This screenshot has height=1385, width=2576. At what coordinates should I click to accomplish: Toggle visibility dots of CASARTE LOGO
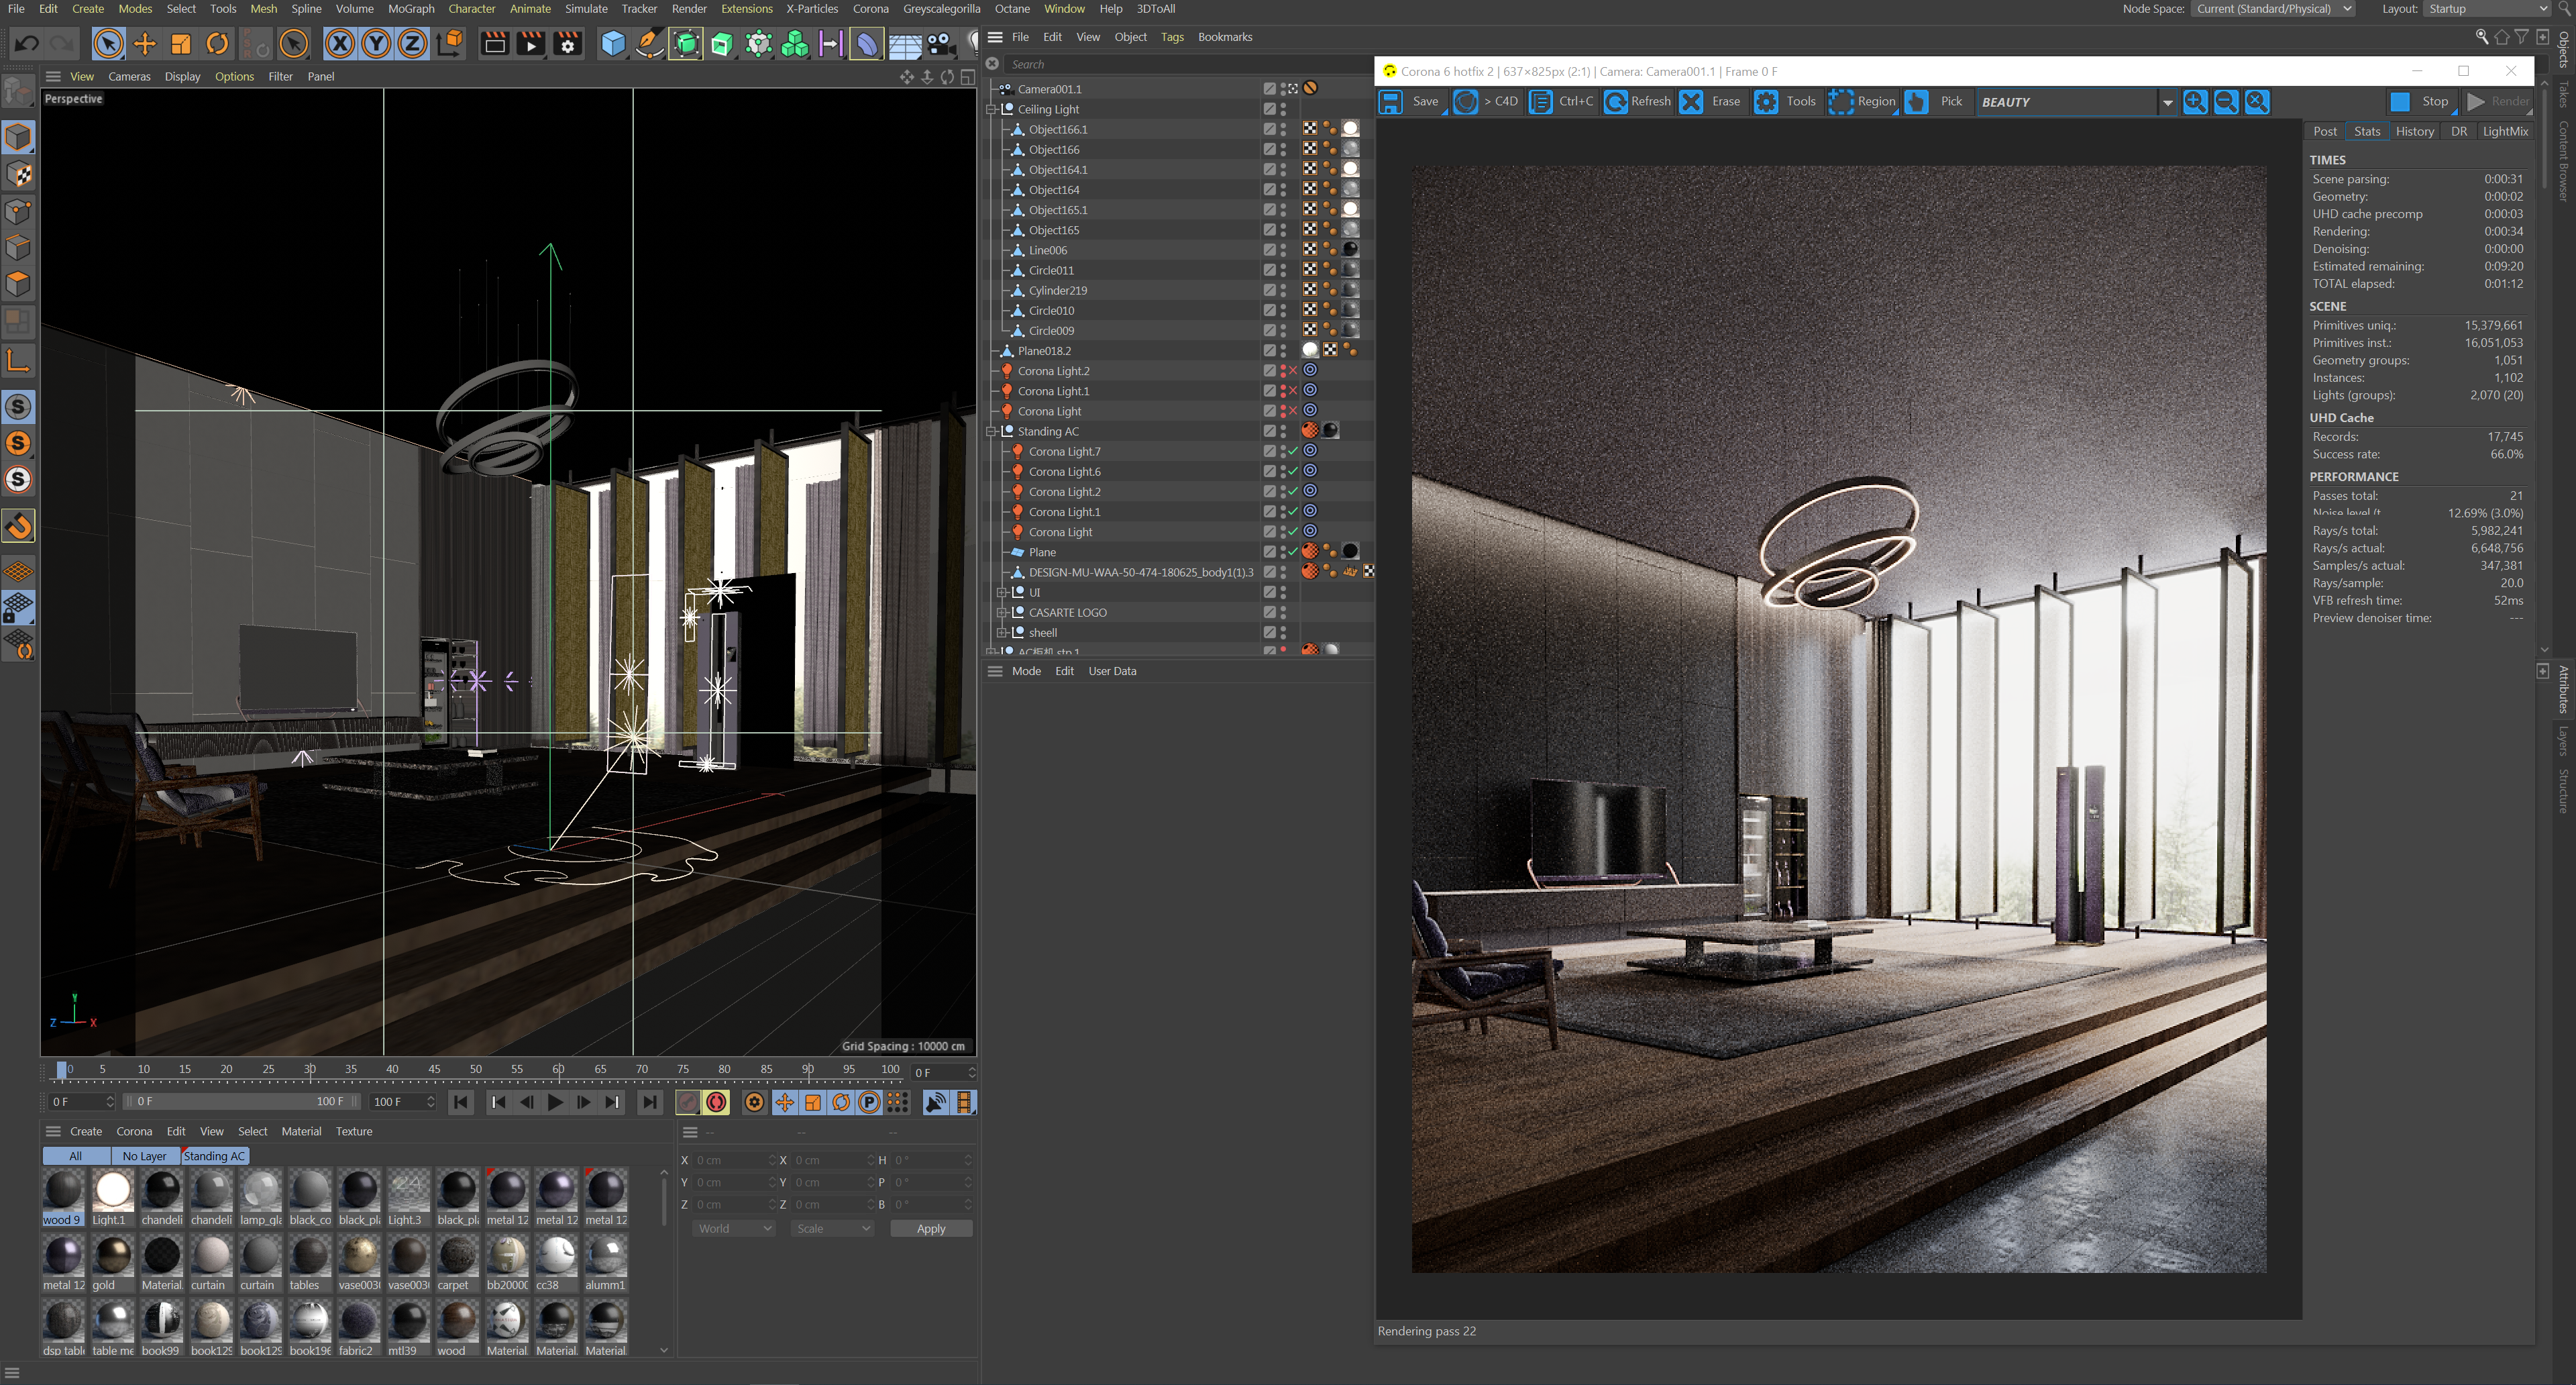tap(1283, 612)
